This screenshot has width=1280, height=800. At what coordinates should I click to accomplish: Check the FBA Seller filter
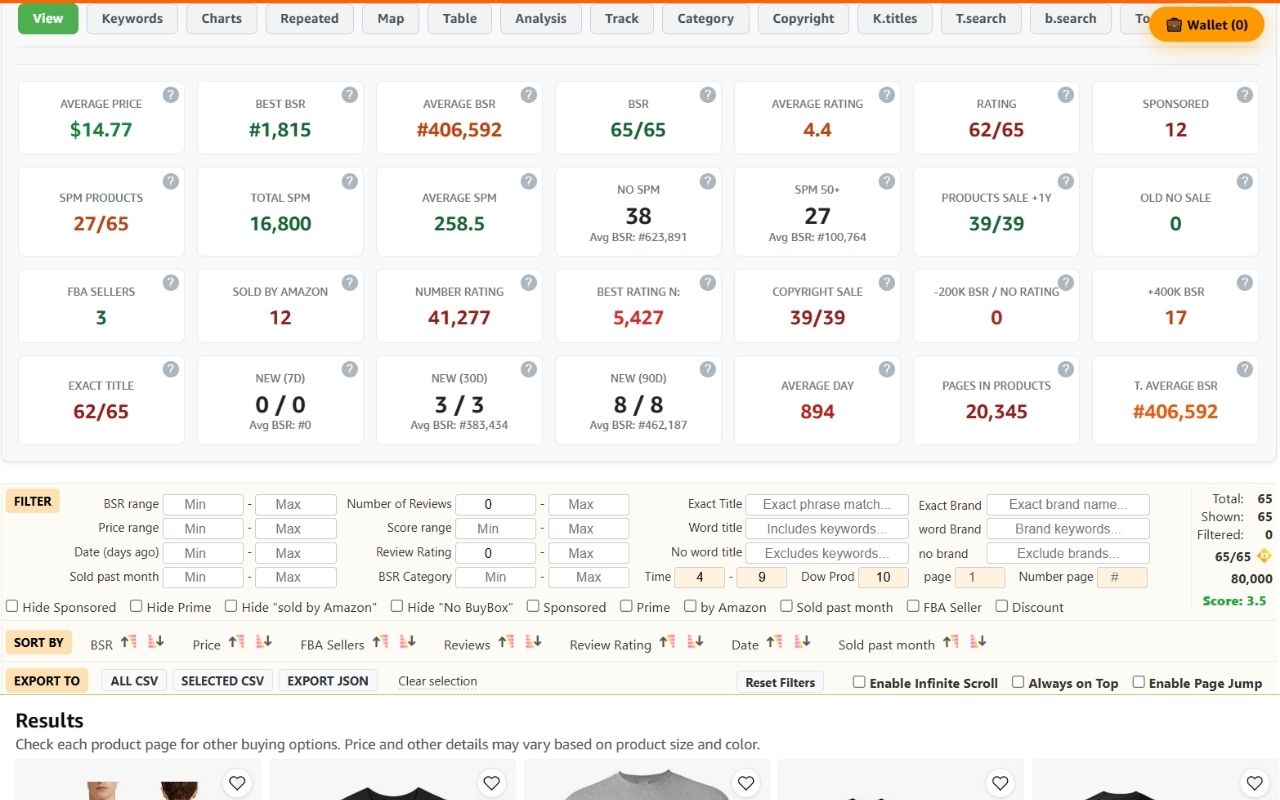[913, 607]
